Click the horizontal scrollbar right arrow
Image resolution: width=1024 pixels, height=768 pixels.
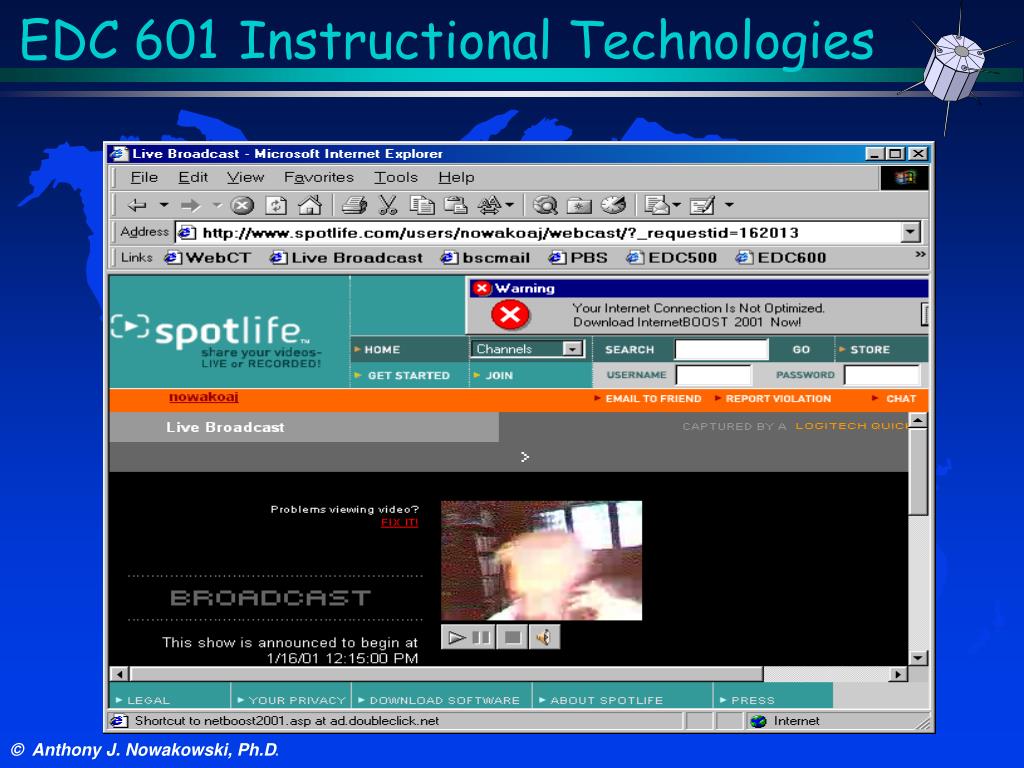(899, 674)
